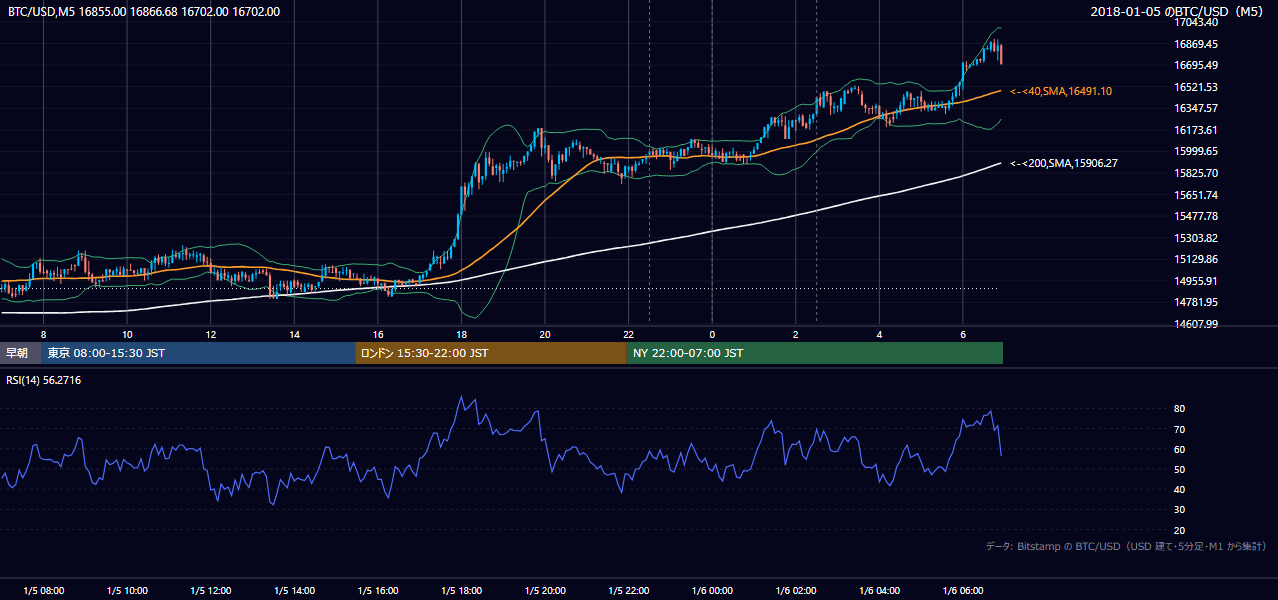Click the 1/5 18:00 bottom time label
The image size is (1278, 600).
tap(461, 591)
